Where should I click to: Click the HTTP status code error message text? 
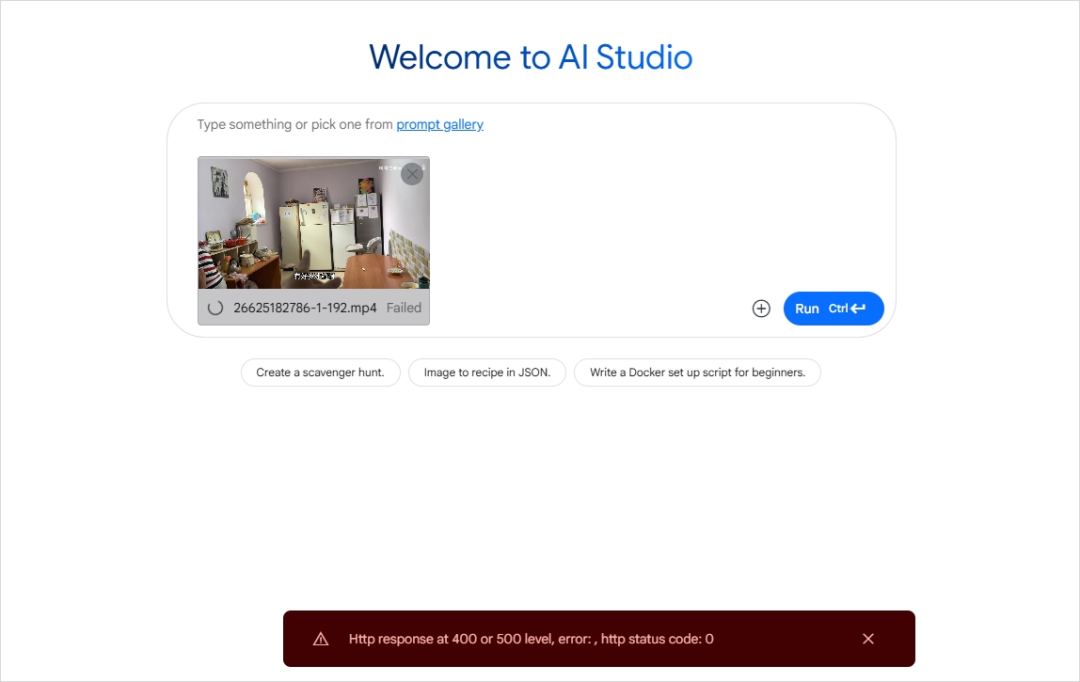[531, 639]
